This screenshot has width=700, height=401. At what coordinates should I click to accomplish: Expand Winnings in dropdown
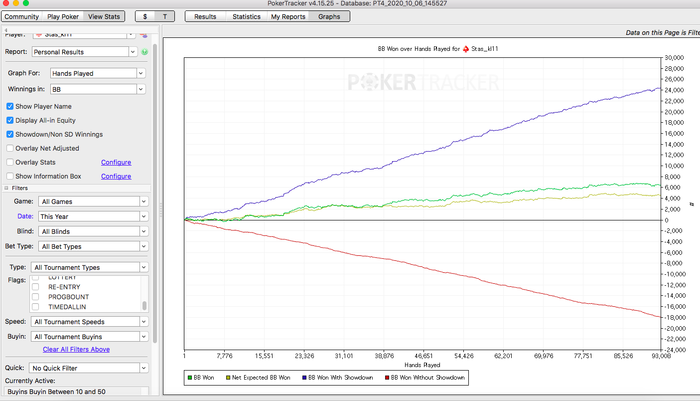[x=141, y=89]
